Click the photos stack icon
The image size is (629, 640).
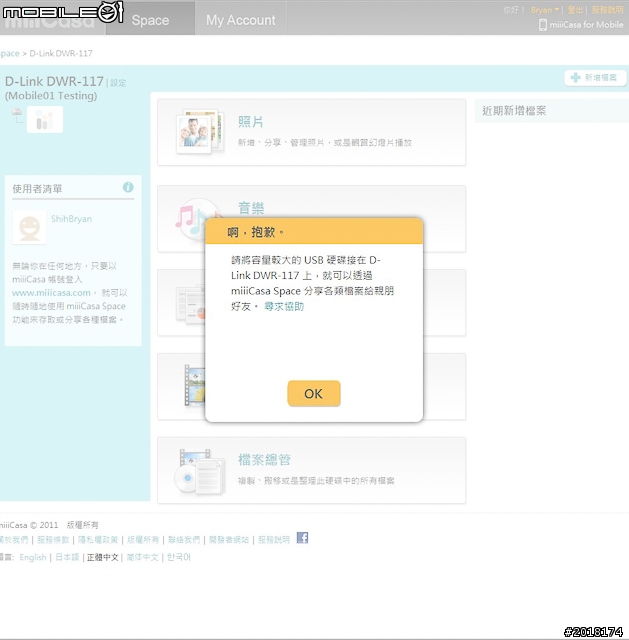pos(200,131)
